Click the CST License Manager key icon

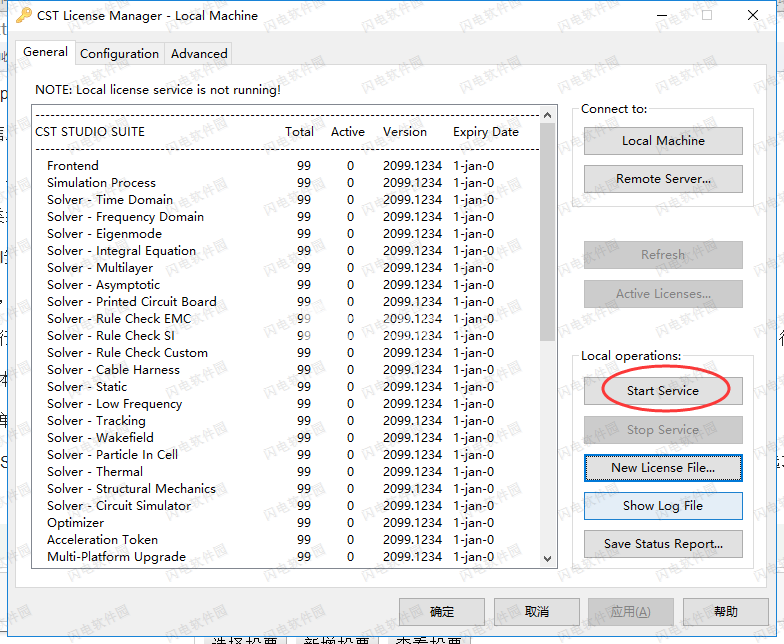pos(23,16)
